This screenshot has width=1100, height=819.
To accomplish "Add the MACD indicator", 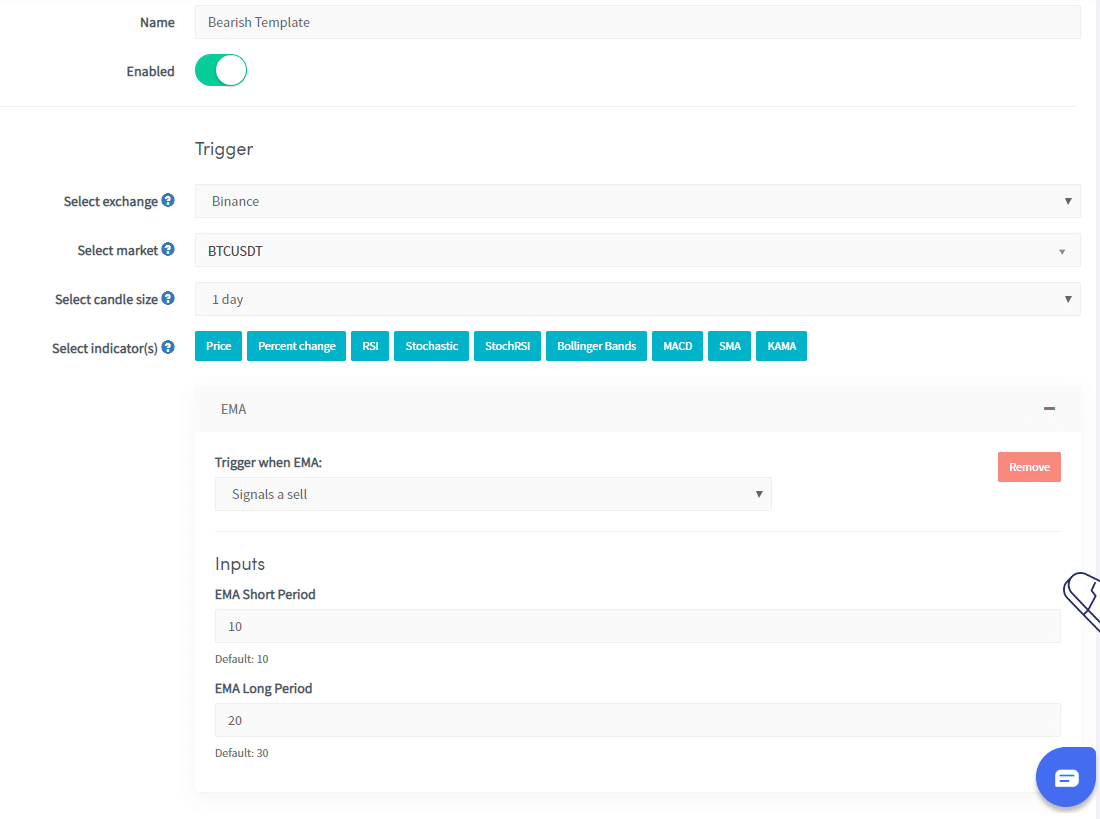I will (x=677, y=346).
